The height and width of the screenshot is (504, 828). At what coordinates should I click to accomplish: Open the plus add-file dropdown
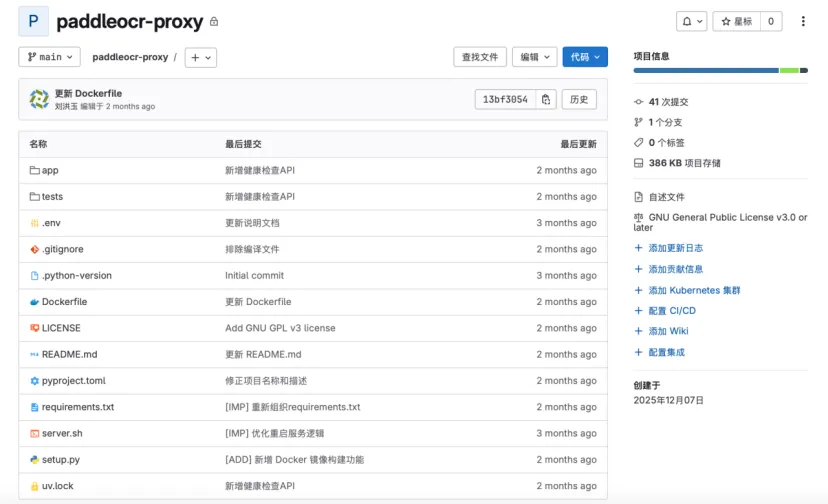pos(201,57)
